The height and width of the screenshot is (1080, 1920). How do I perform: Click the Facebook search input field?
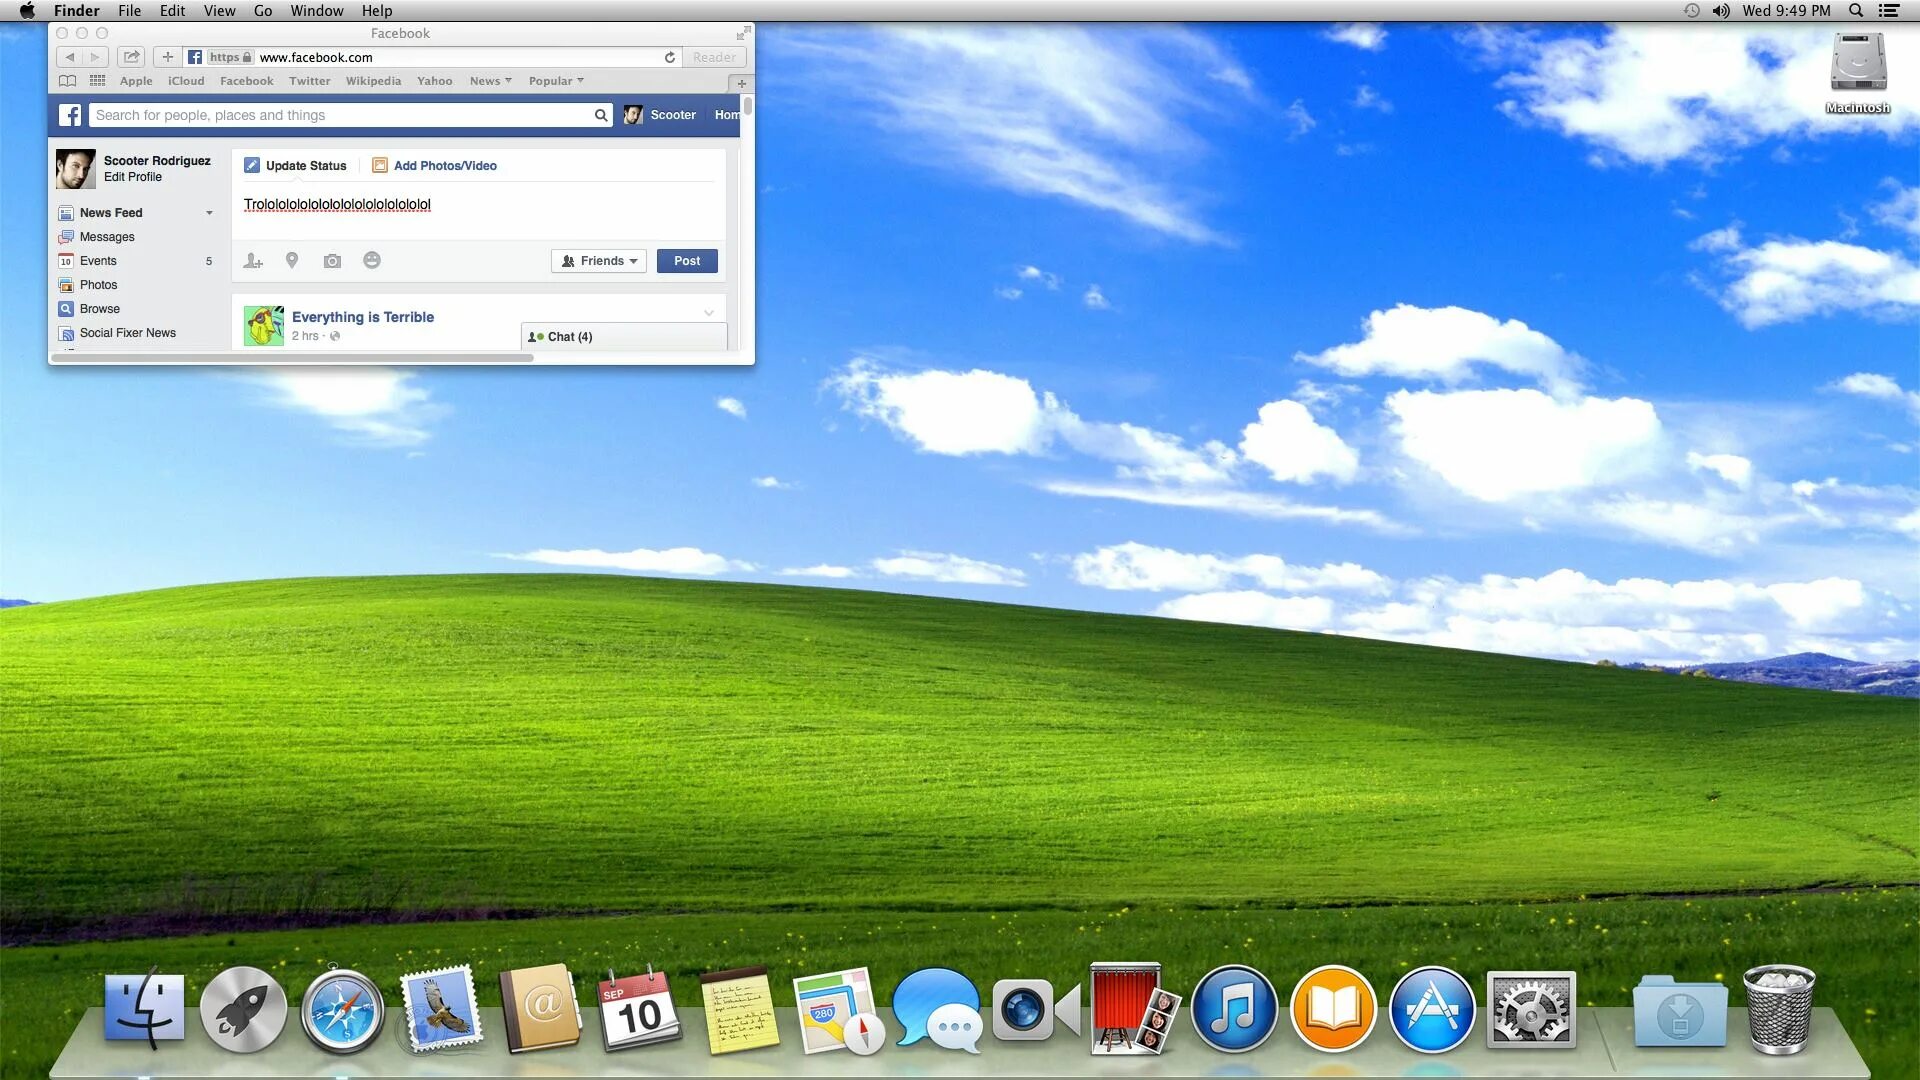340,115
